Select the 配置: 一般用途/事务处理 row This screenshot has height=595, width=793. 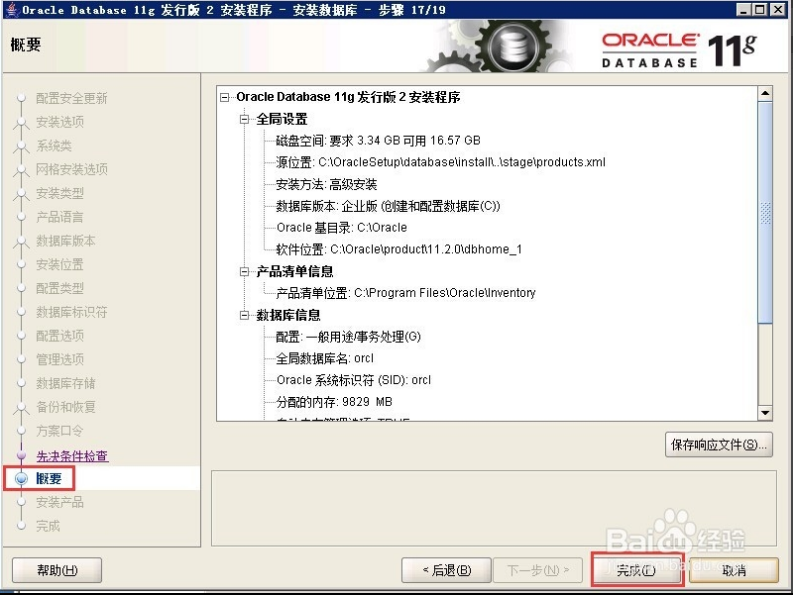(348, 336)
